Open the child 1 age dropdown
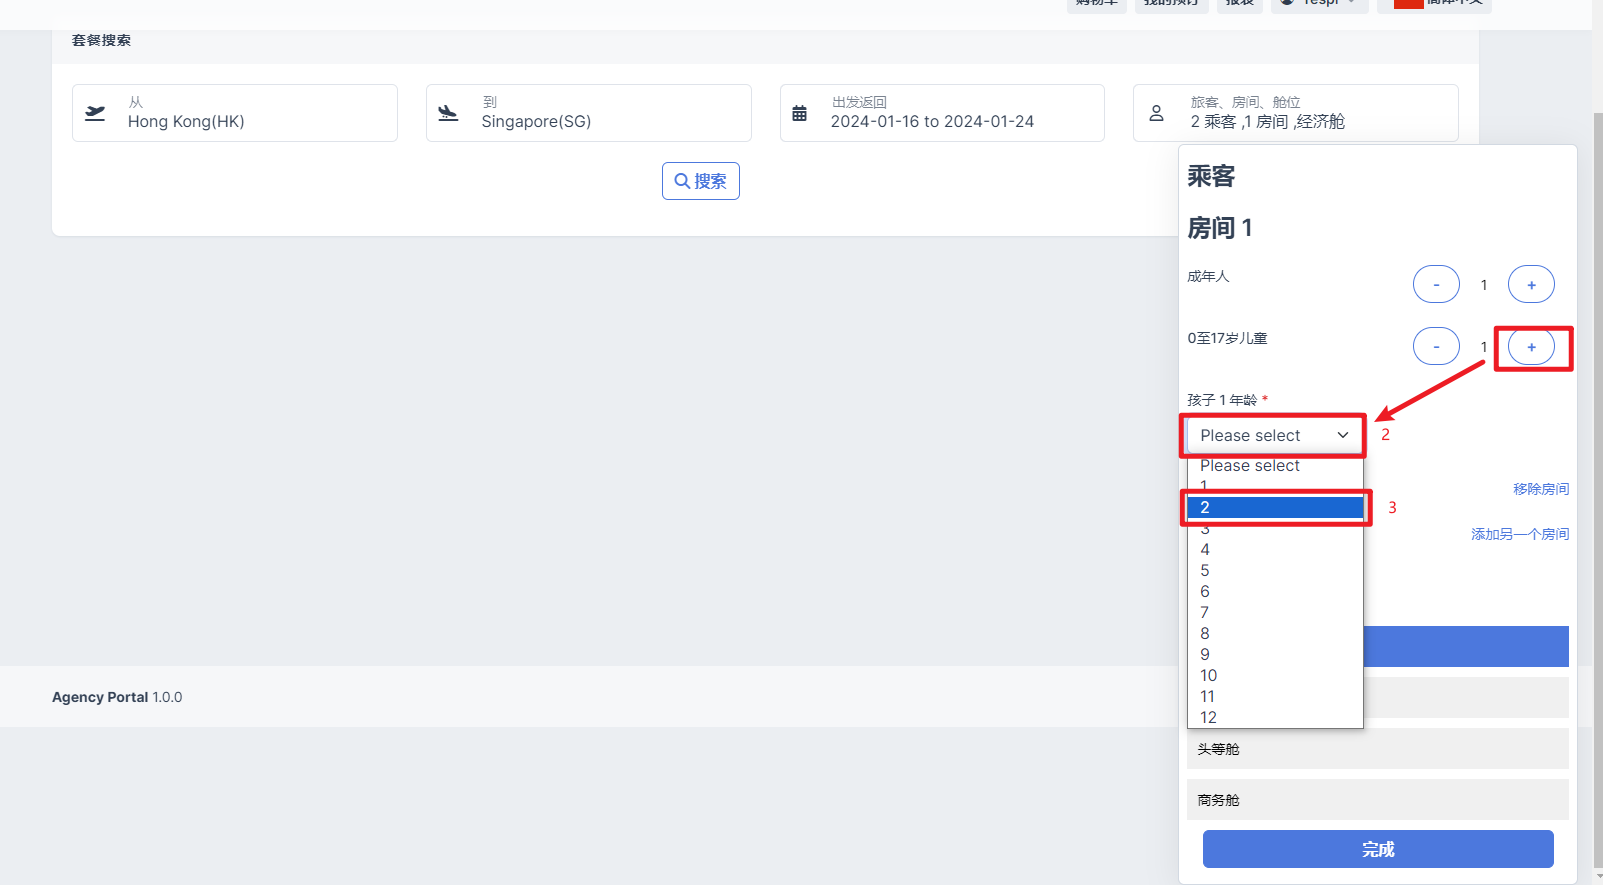This screenshot has height=885, width=1603. point(1273,435)
